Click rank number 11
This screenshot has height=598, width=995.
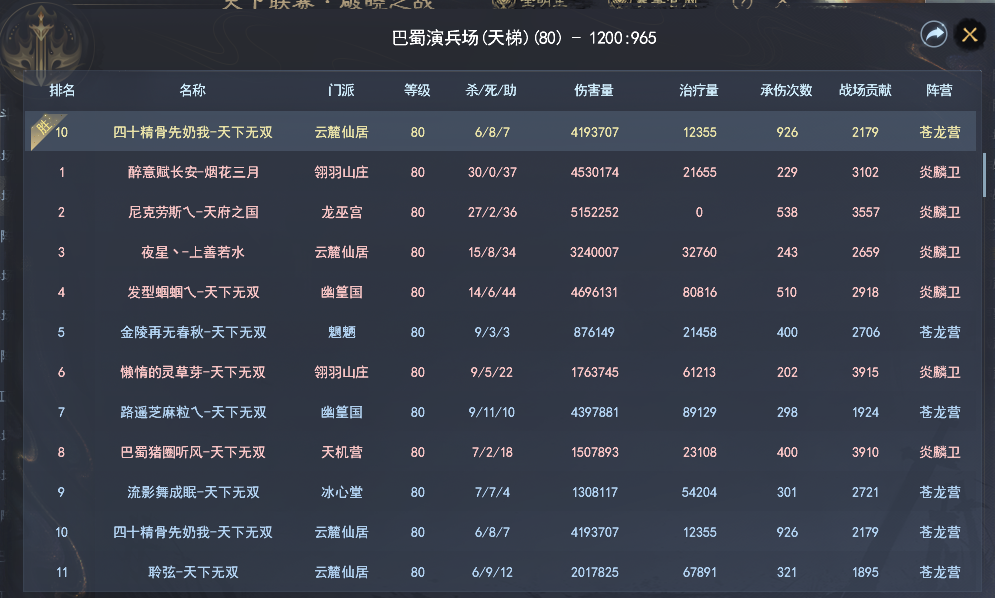tap(62, 572)
